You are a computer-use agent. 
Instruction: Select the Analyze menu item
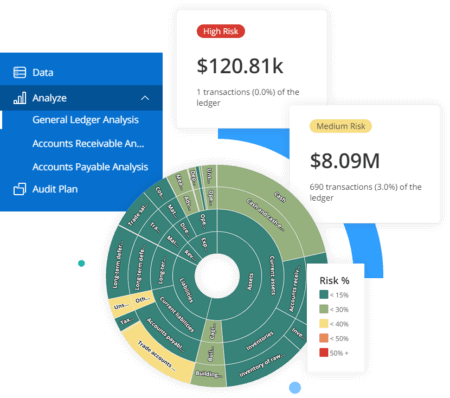coord(81,98)
